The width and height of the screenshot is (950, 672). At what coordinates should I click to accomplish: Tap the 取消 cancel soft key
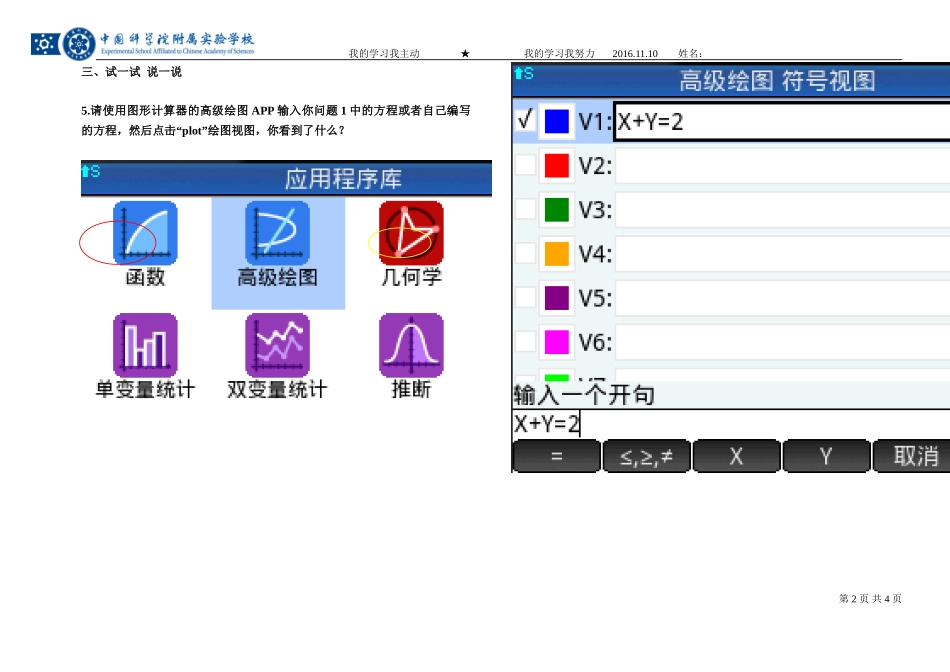click(912, 456)
